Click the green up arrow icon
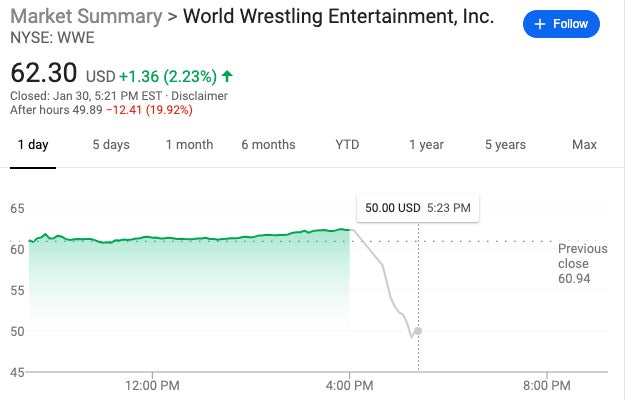Screen dimensions: 628x400 pyautogui.click(x=228, y=76)
